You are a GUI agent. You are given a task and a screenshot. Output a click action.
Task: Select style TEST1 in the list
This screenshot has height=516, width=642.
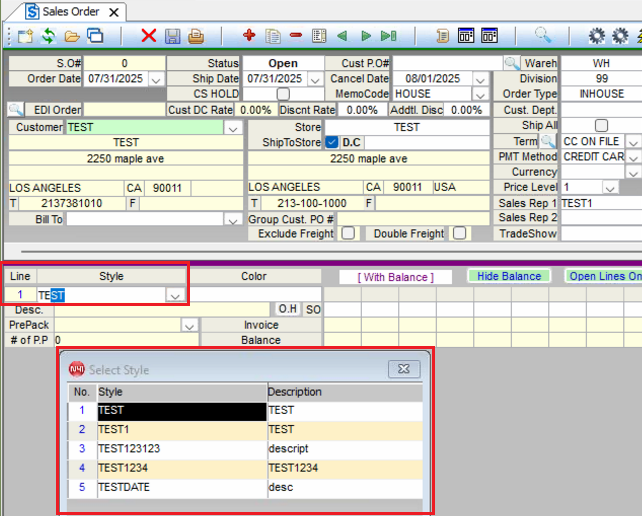coord(182,430)
